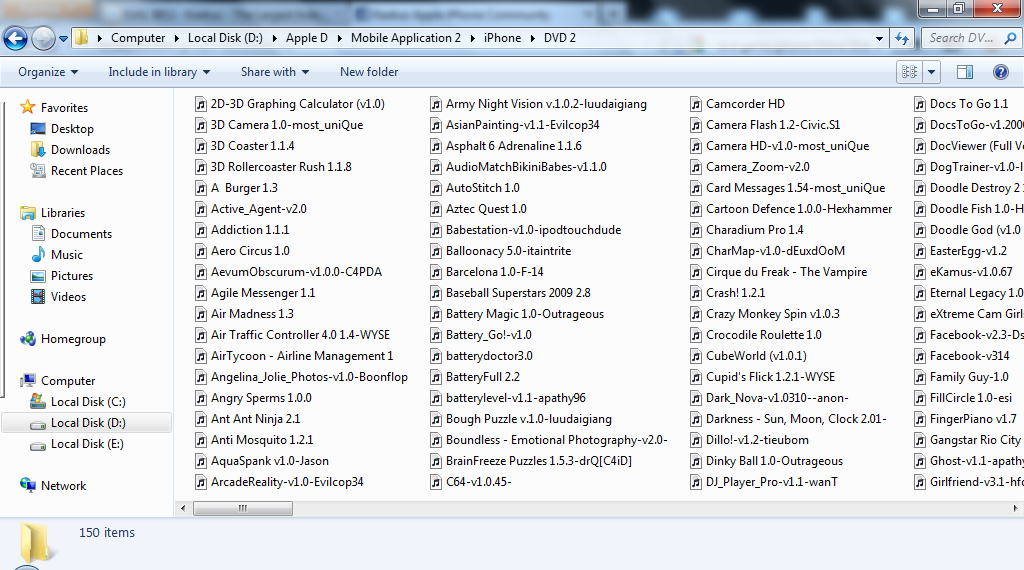Select the file icon for Aztec Quest 1.0
The image size is (1024, 570).
click(x=436, y=209)
